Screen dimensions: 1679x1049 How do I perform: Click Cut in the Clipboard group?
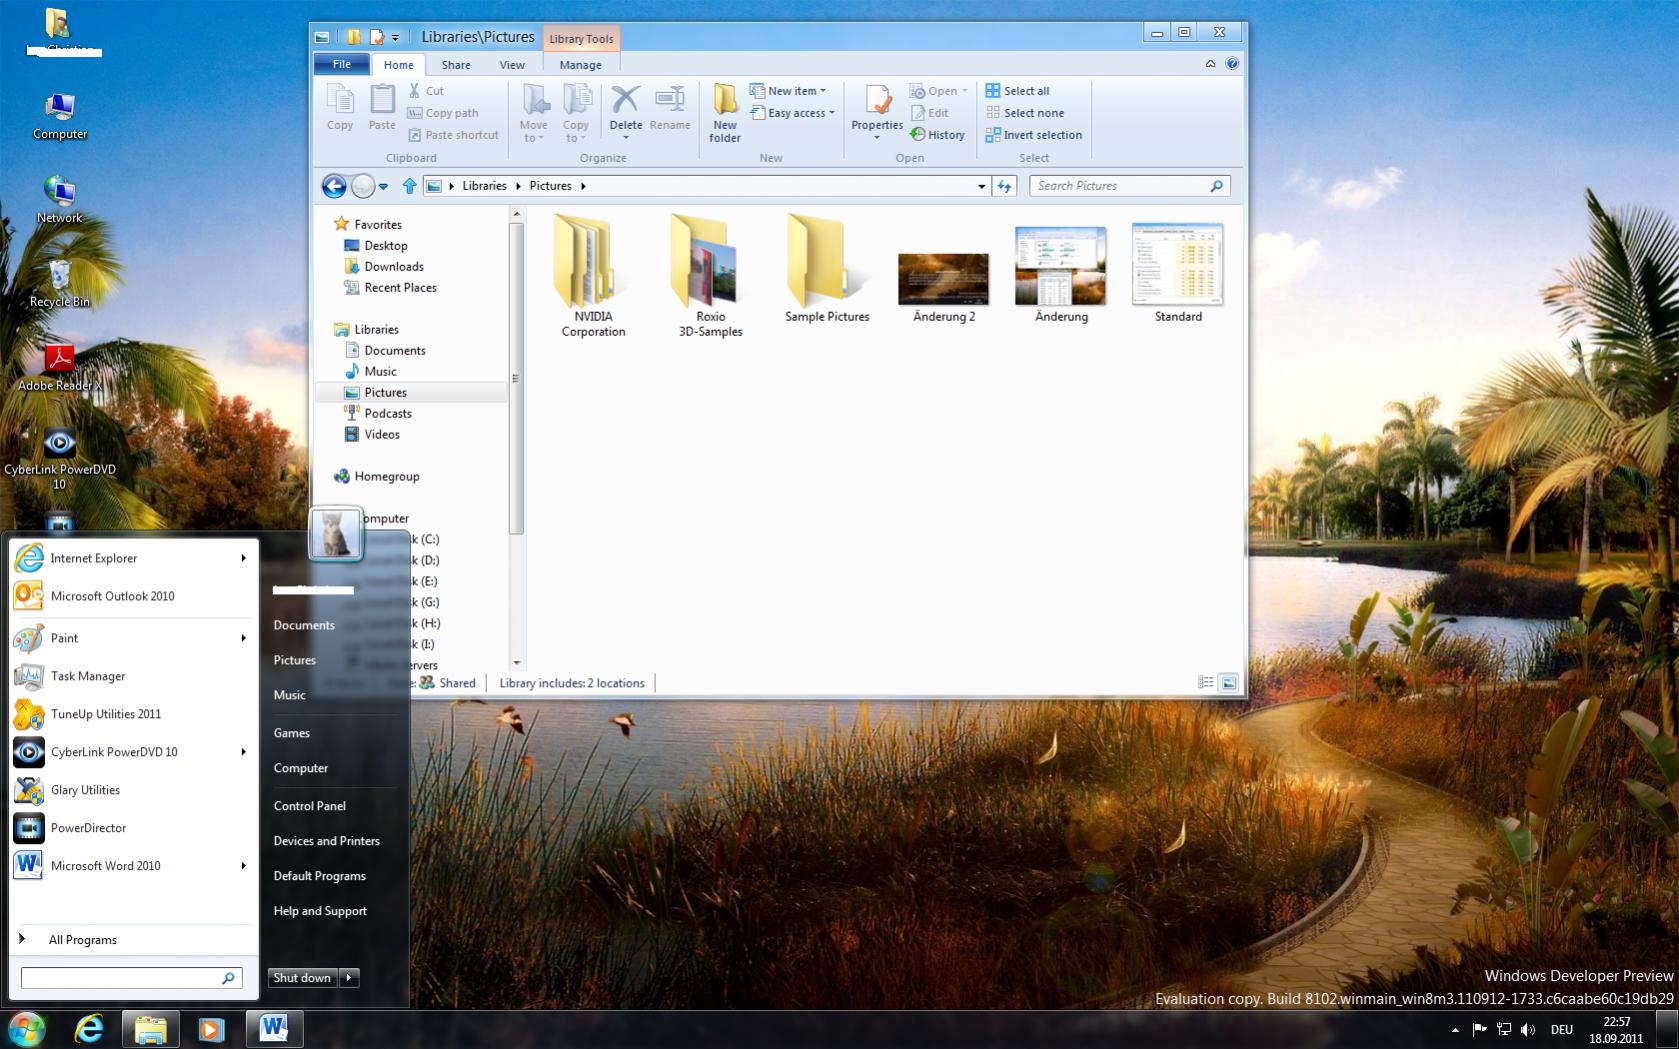(x=425, y=91)
